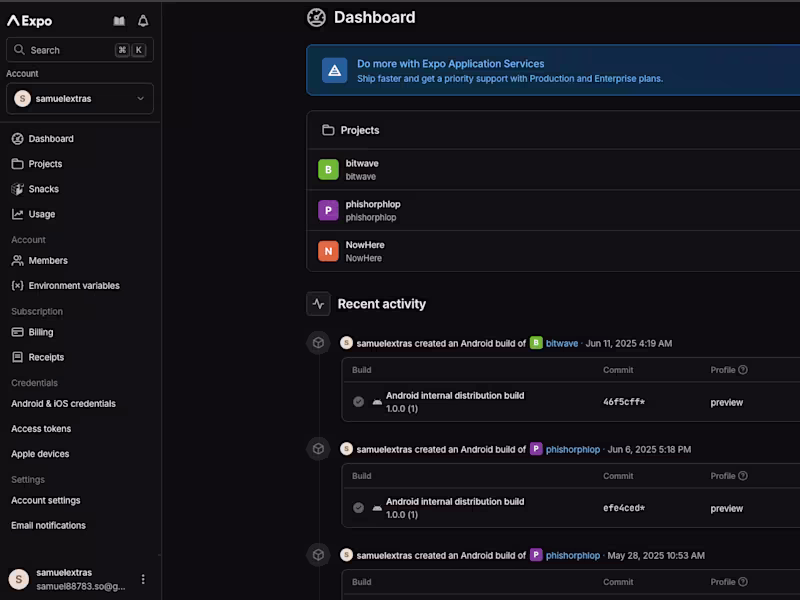Viewport: 800px width, 600px height.
Task: Open Apple devices page
Action: [40, 454]
